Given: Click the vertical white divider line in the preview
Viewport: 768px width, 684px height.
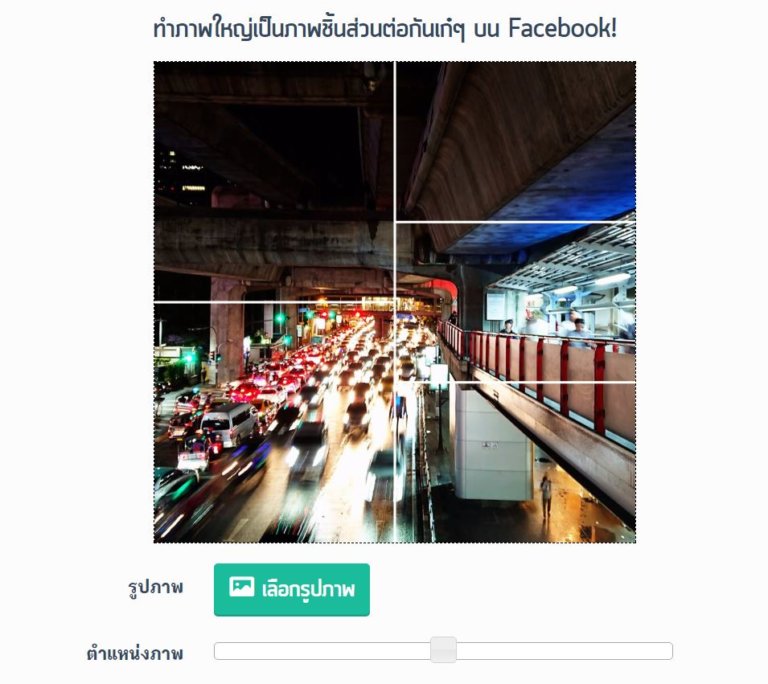Looking at the screenshot, I should click(395, 302).
